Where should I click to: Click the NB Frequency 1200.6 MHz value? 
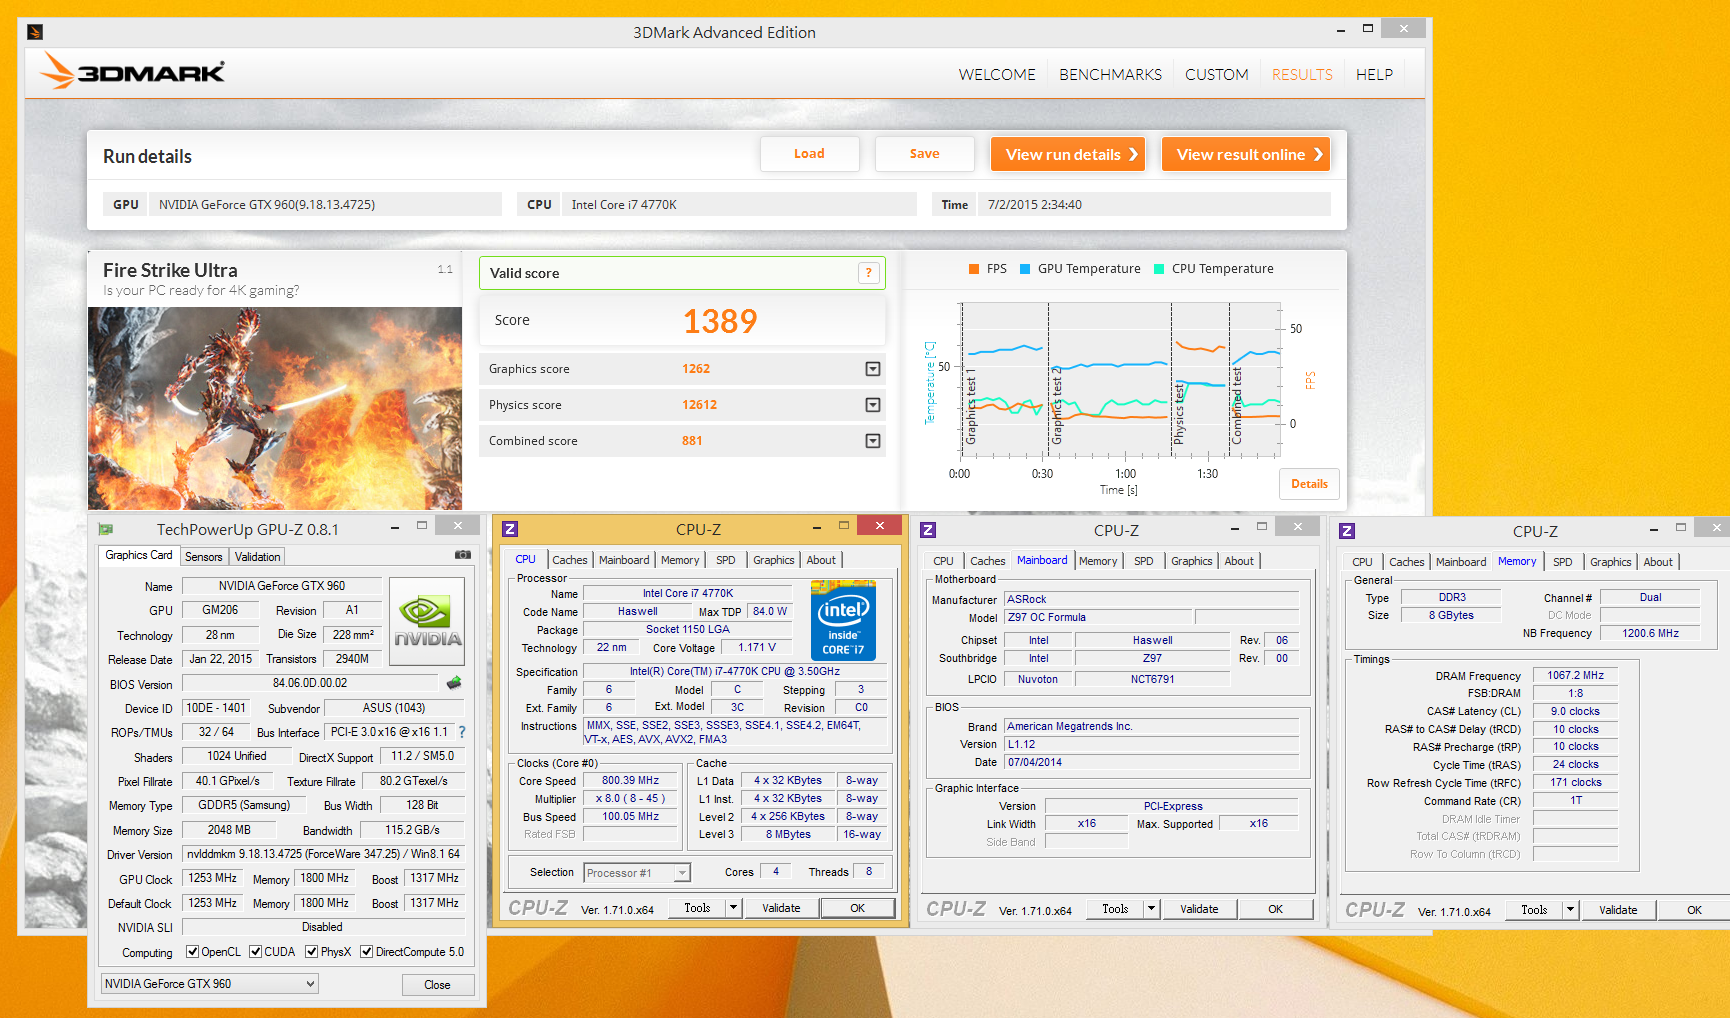[x=1650, y=633]
